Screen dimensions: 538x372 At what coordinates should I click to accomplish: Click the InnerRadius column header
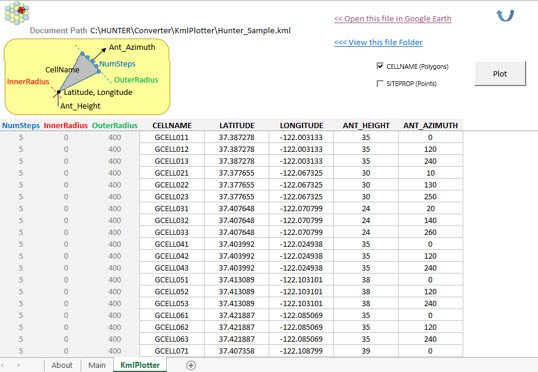[66, 126]
